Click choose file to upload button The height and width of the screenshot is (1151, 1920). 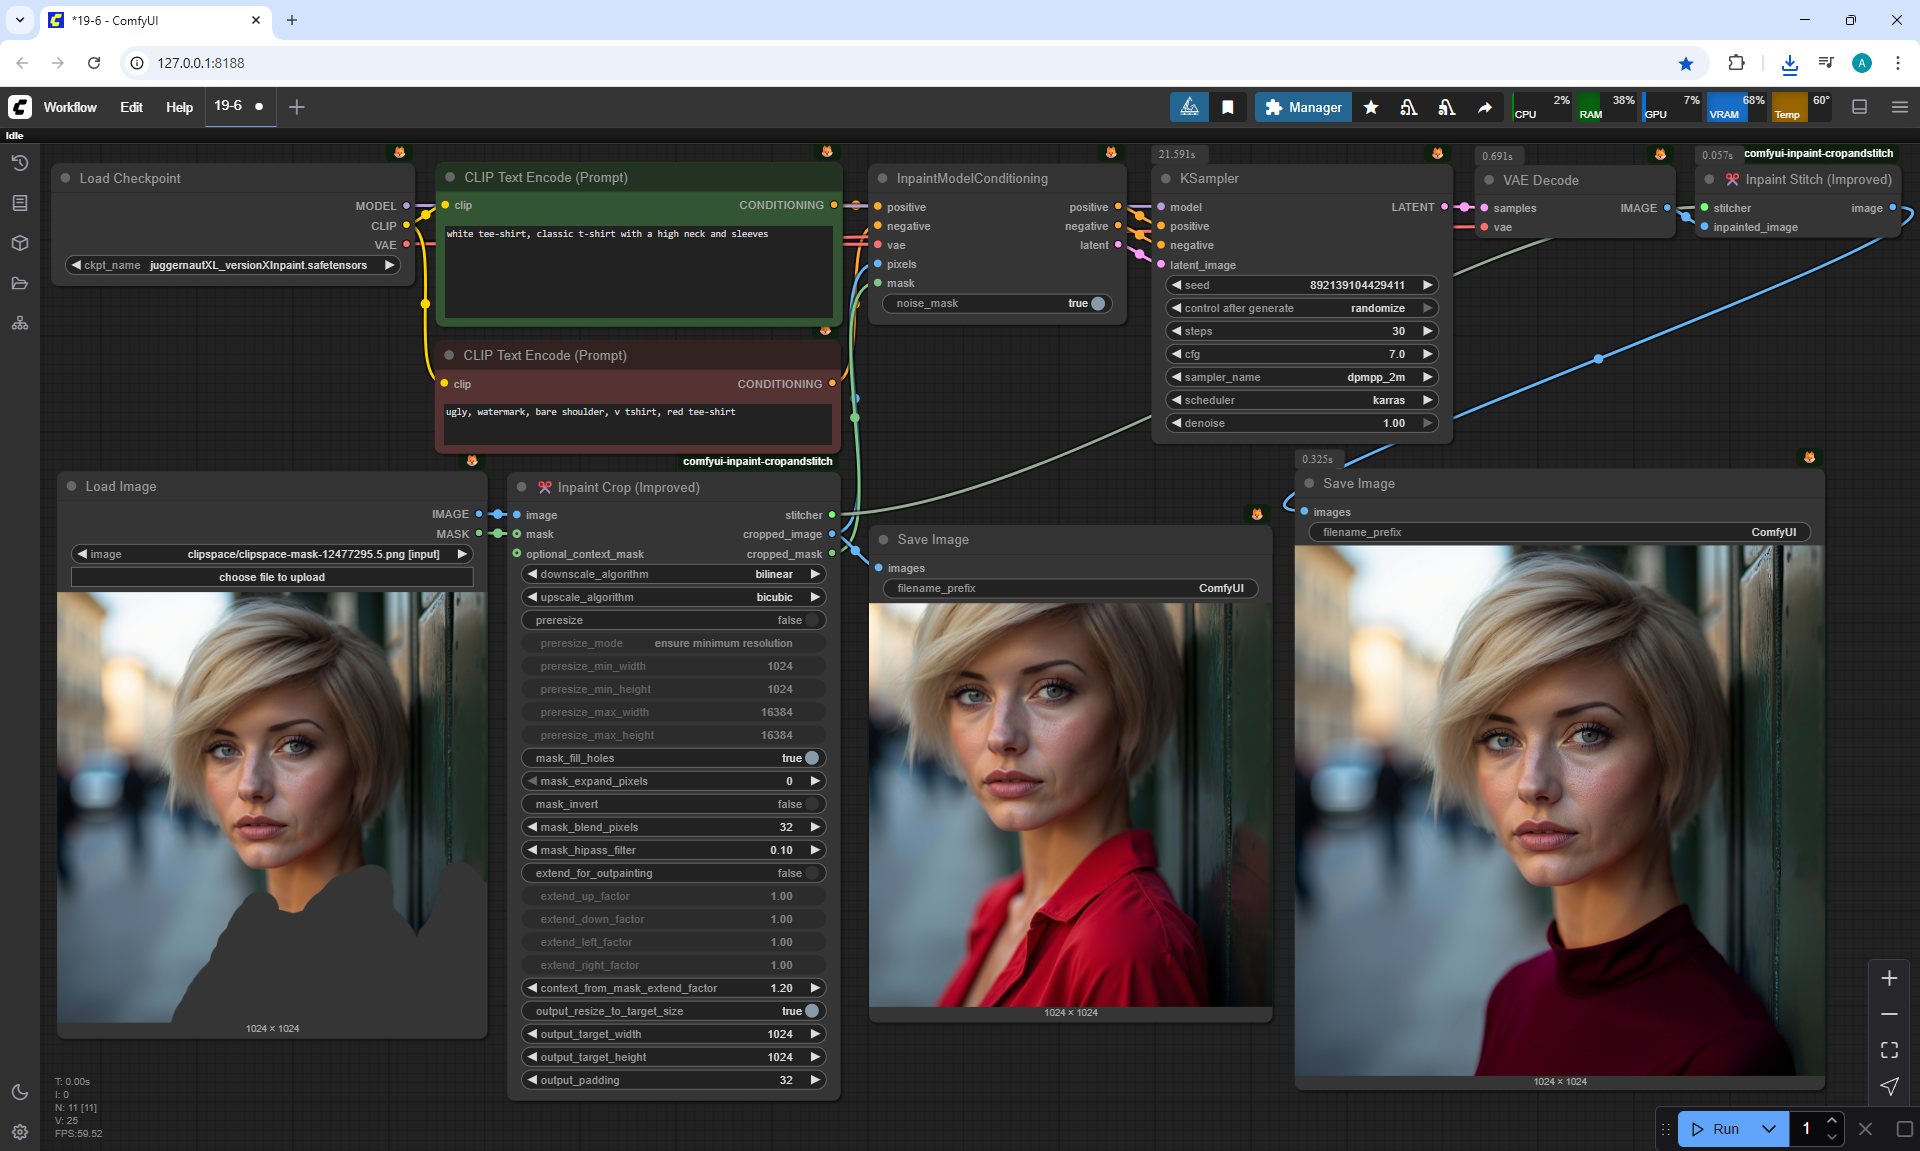[272, 577]
